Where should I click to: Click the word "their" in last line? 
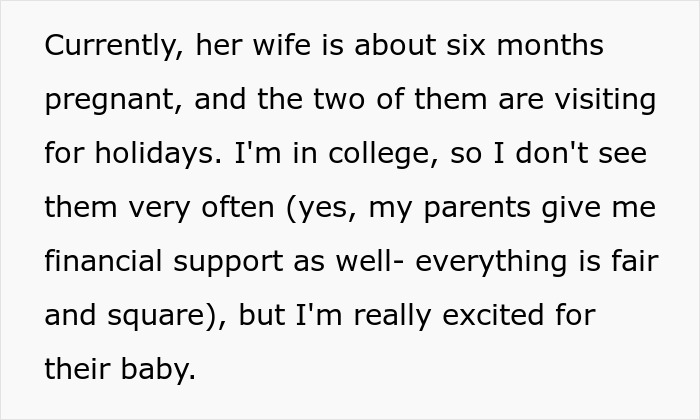(x=77, y=369)
